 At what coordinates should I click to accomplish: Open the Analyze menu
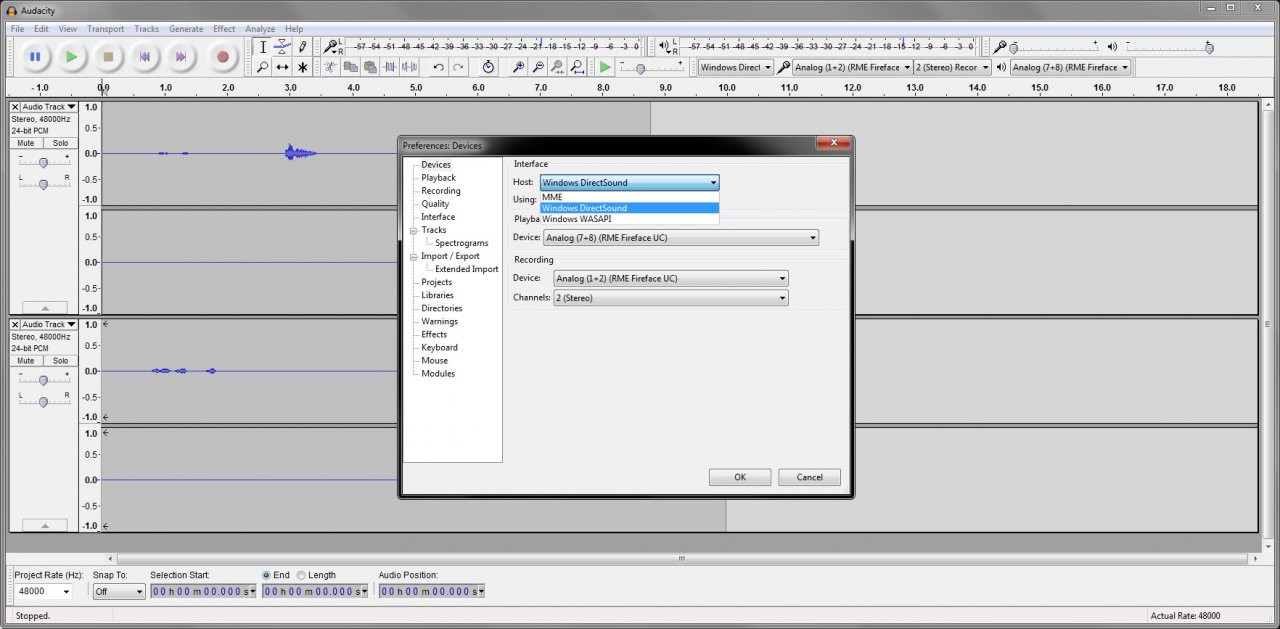click(x=260, y=29)
